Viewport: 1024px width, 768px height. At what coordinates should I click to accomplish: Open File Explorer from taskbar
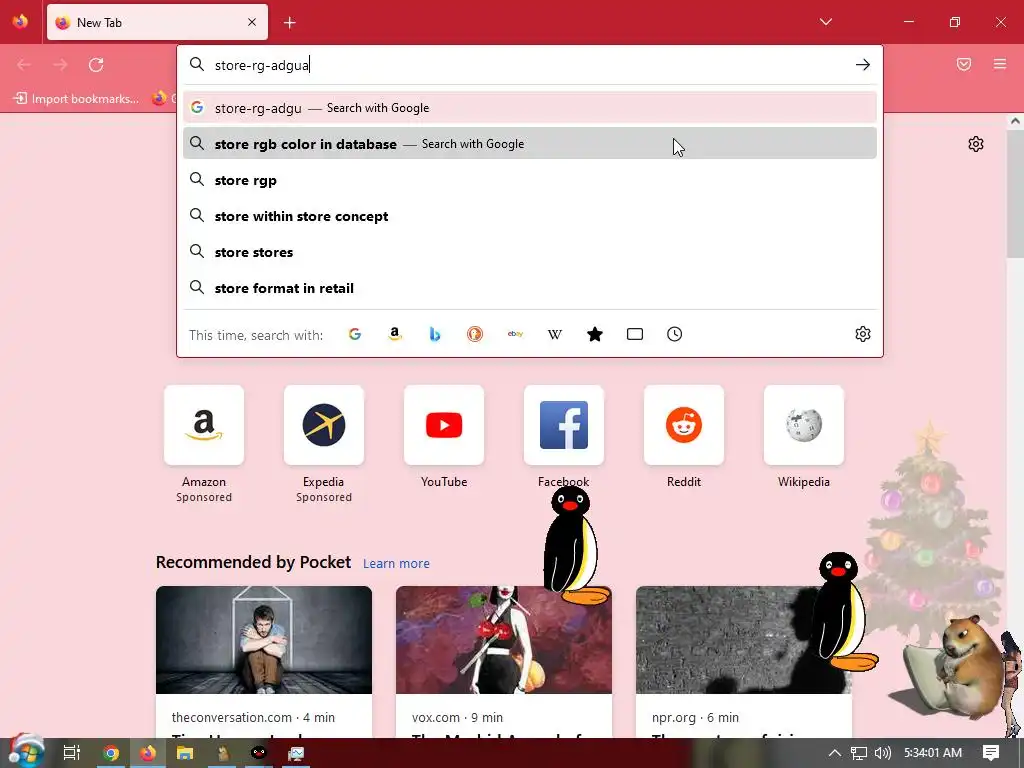185,753
